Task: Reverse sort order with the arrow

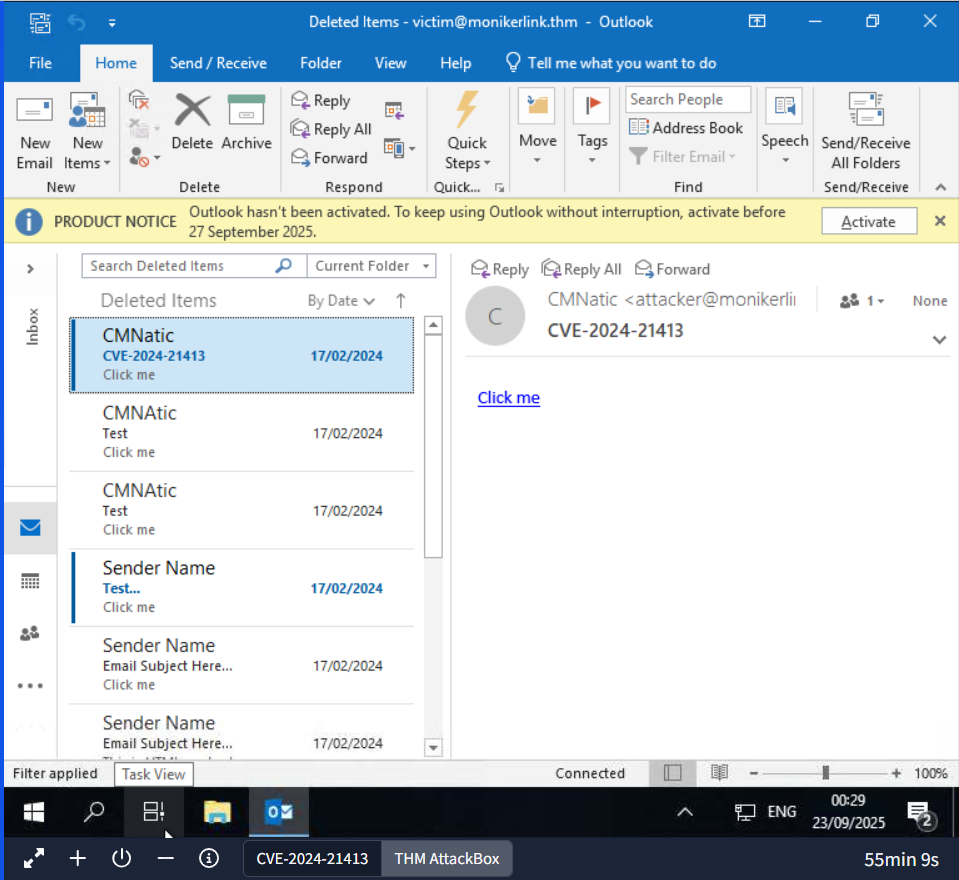Action: pyautogui.click(x=401, y=300)
